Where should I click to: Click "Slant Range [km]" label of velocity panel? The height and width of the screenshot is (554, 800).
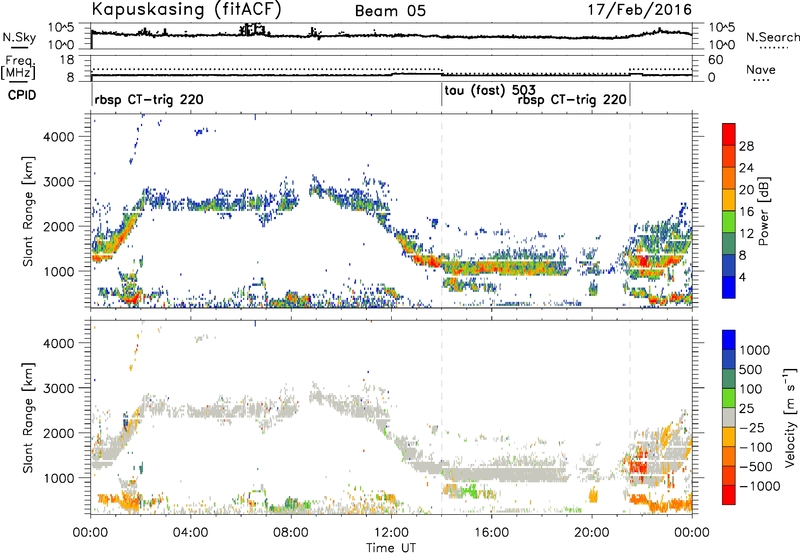tap(28, 417)
